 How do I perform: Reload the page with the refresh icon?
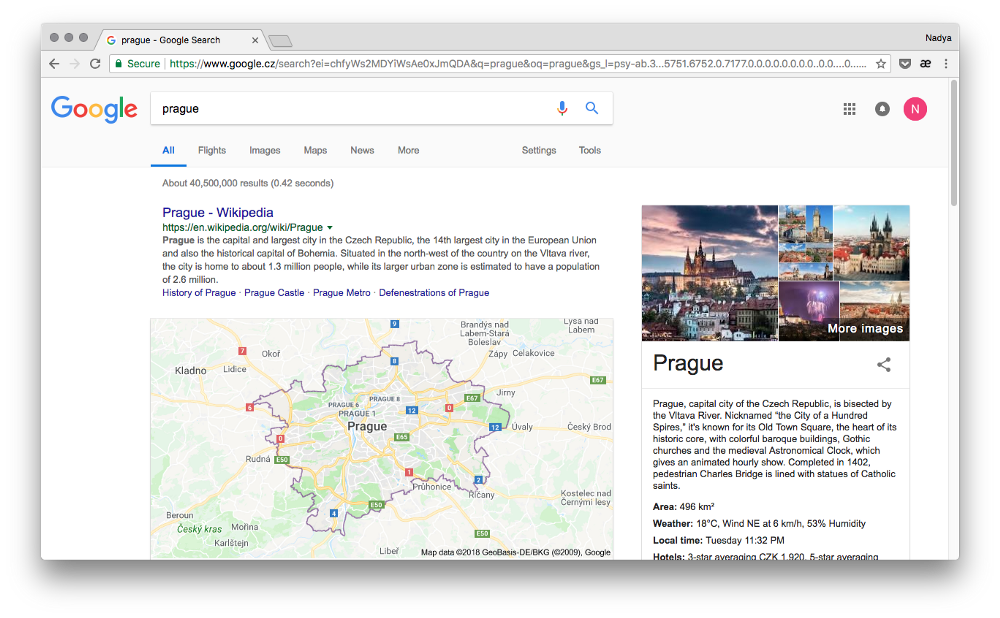95,64
